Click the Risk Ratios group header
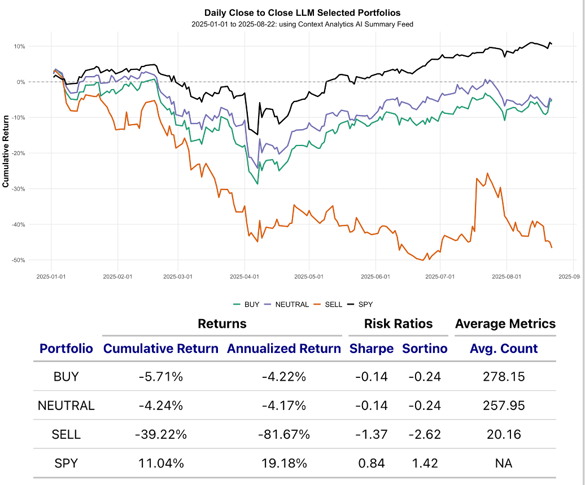The image size is (585, 485). tap(398, 323)
